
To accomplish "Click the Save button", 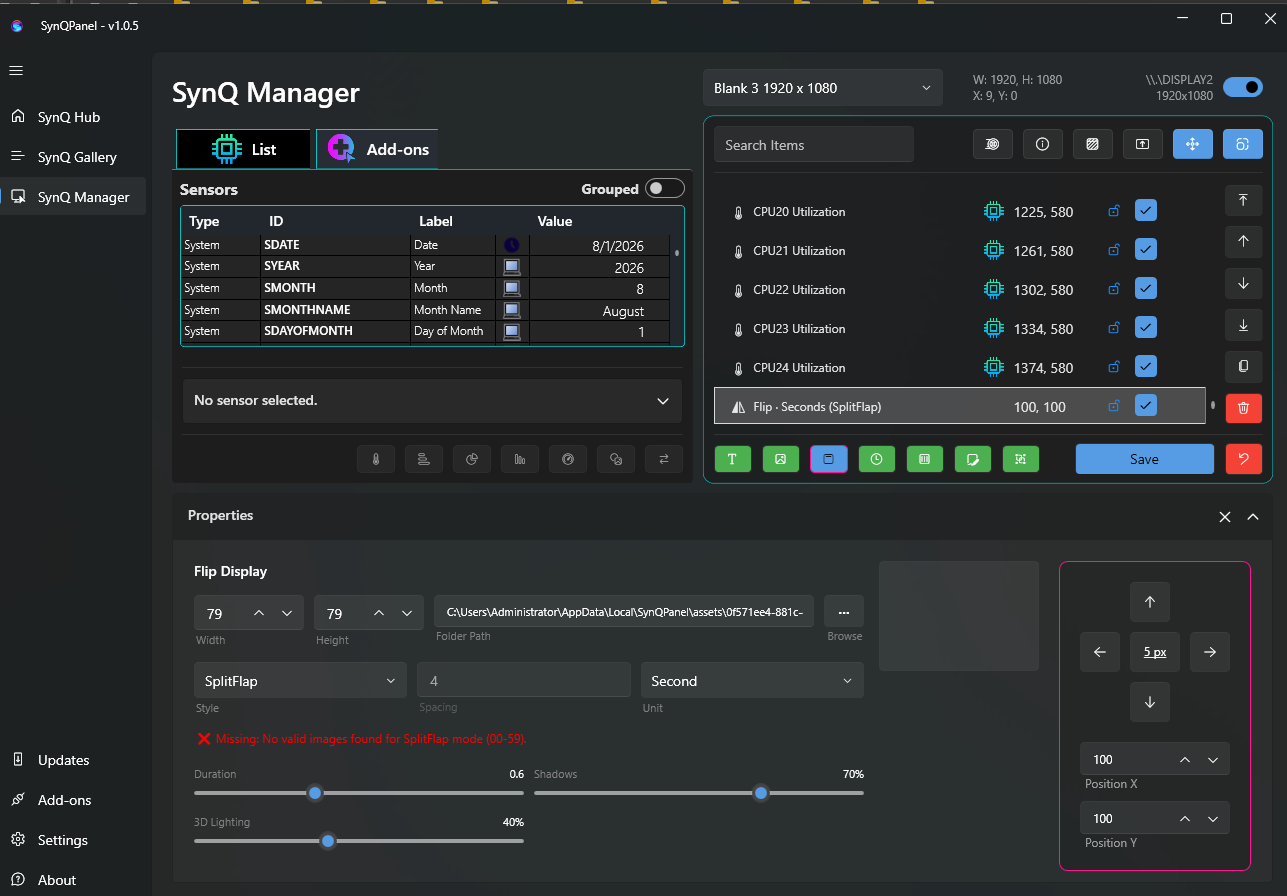I will tap(1145, 459).
